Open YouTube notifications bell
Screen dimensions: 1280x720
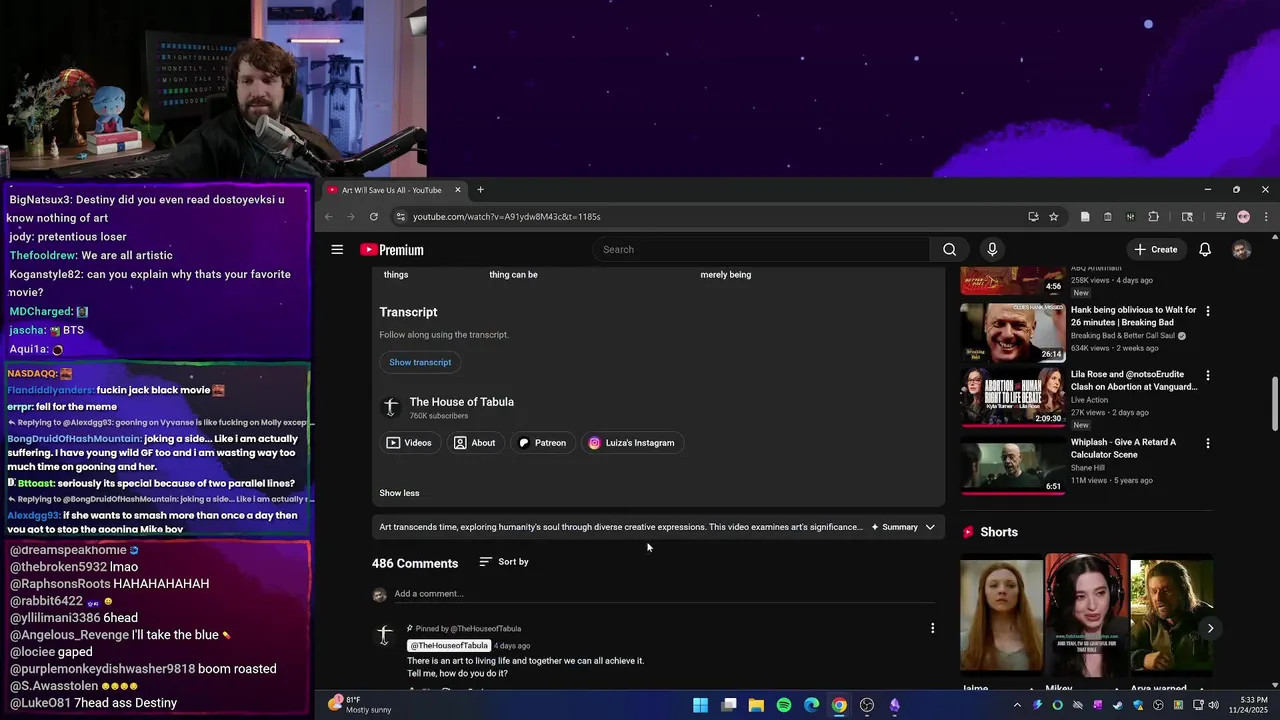pyautogui.click(x=1205, y=250)
